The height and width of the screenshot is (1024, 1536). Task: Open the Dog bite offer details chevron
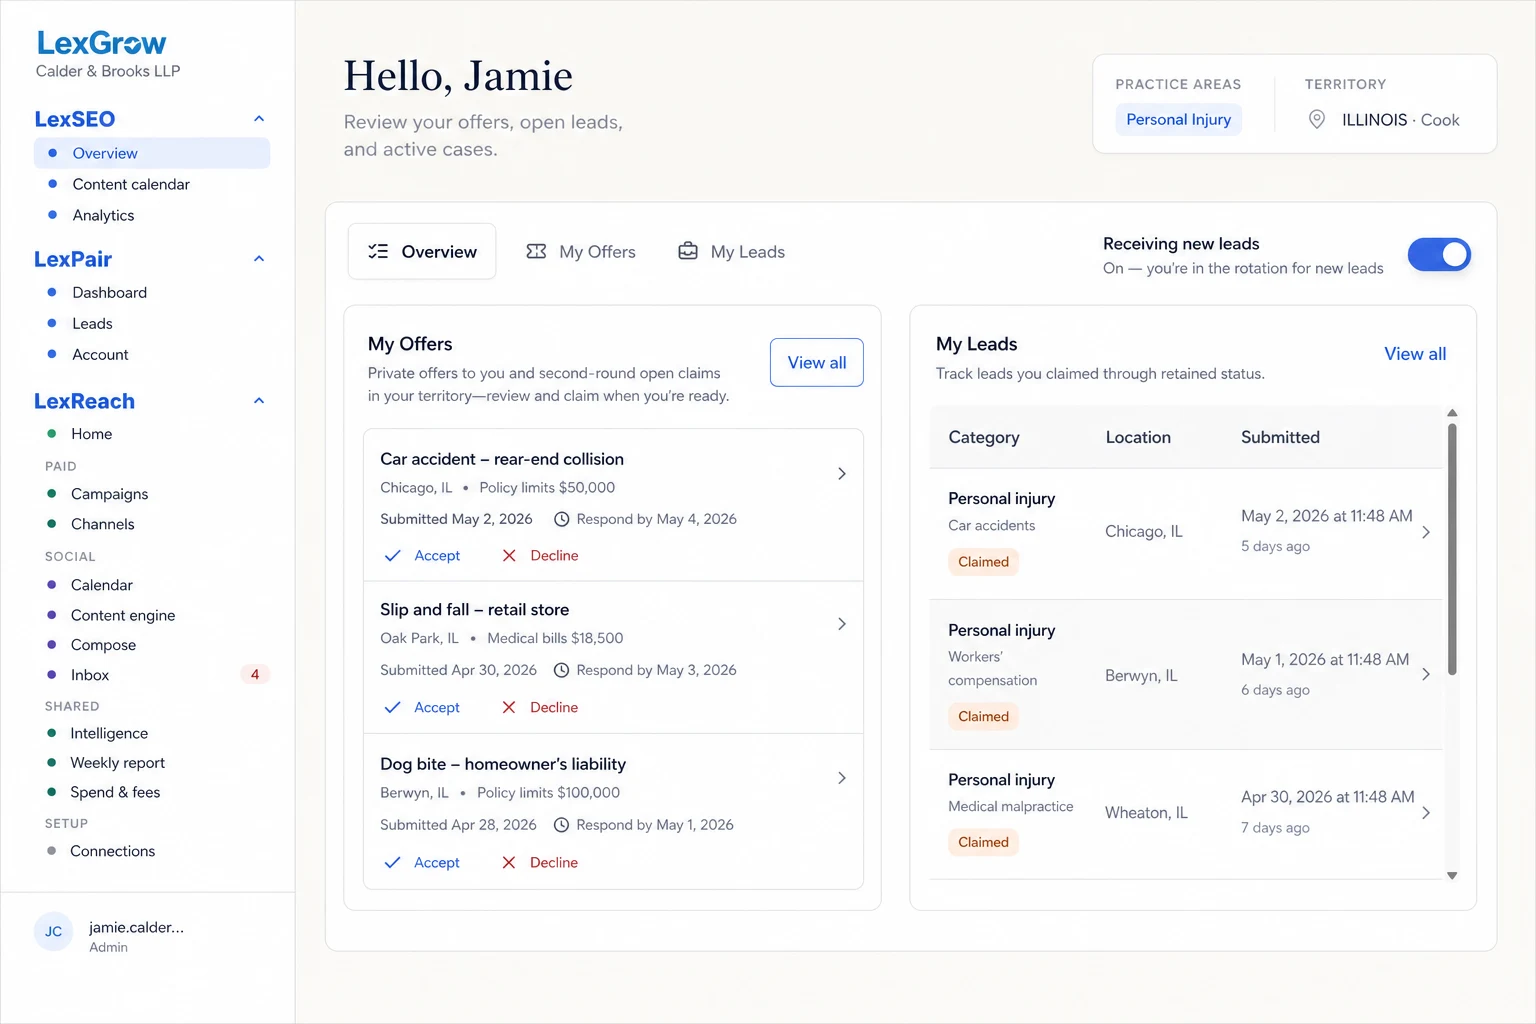[842, 778]
